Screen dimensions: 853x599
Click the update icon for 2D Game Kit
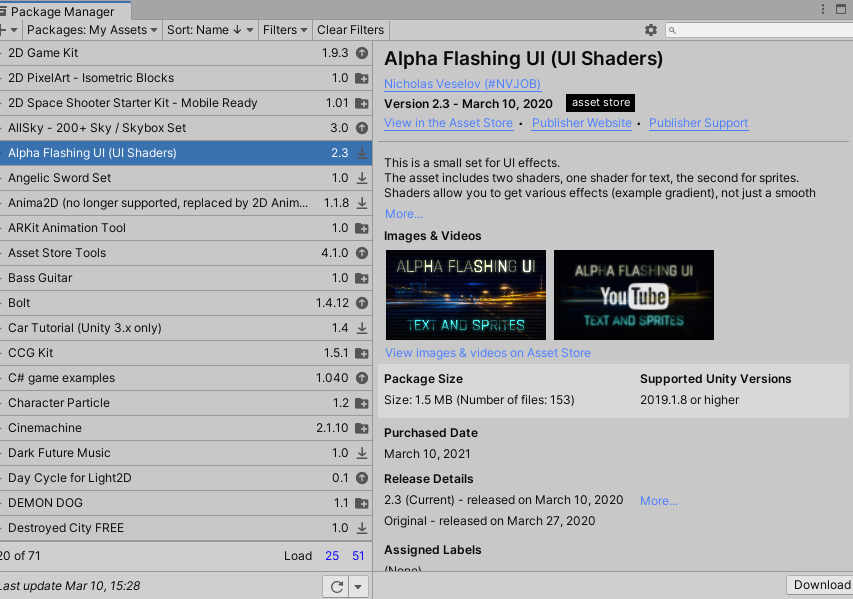[362, 53]
